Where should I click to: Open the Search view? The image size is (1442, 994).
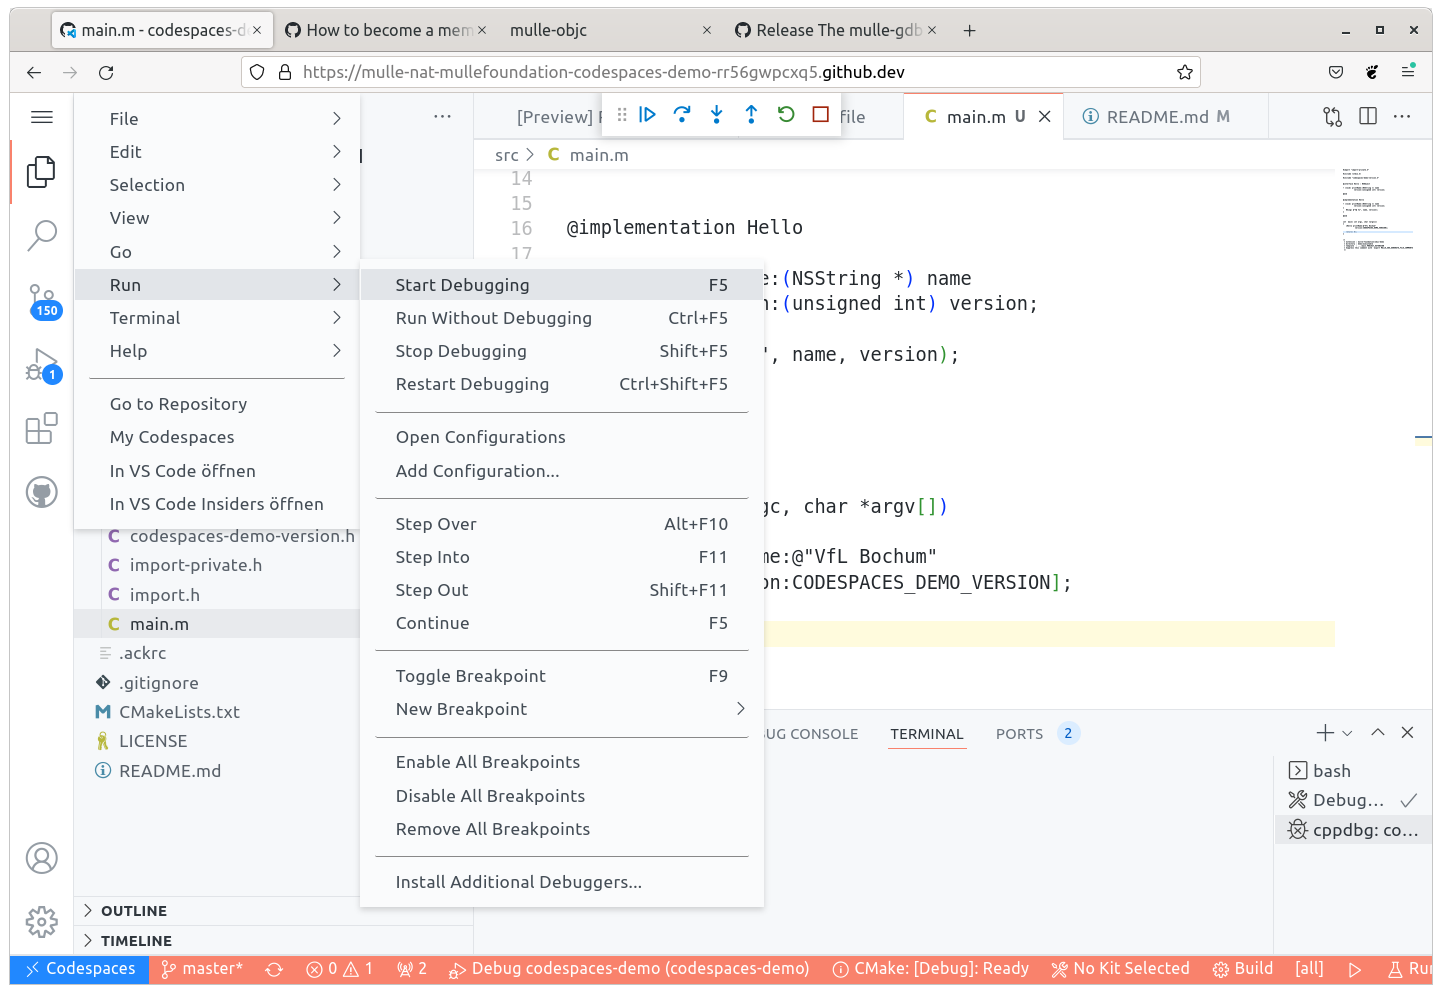point(42,235)
